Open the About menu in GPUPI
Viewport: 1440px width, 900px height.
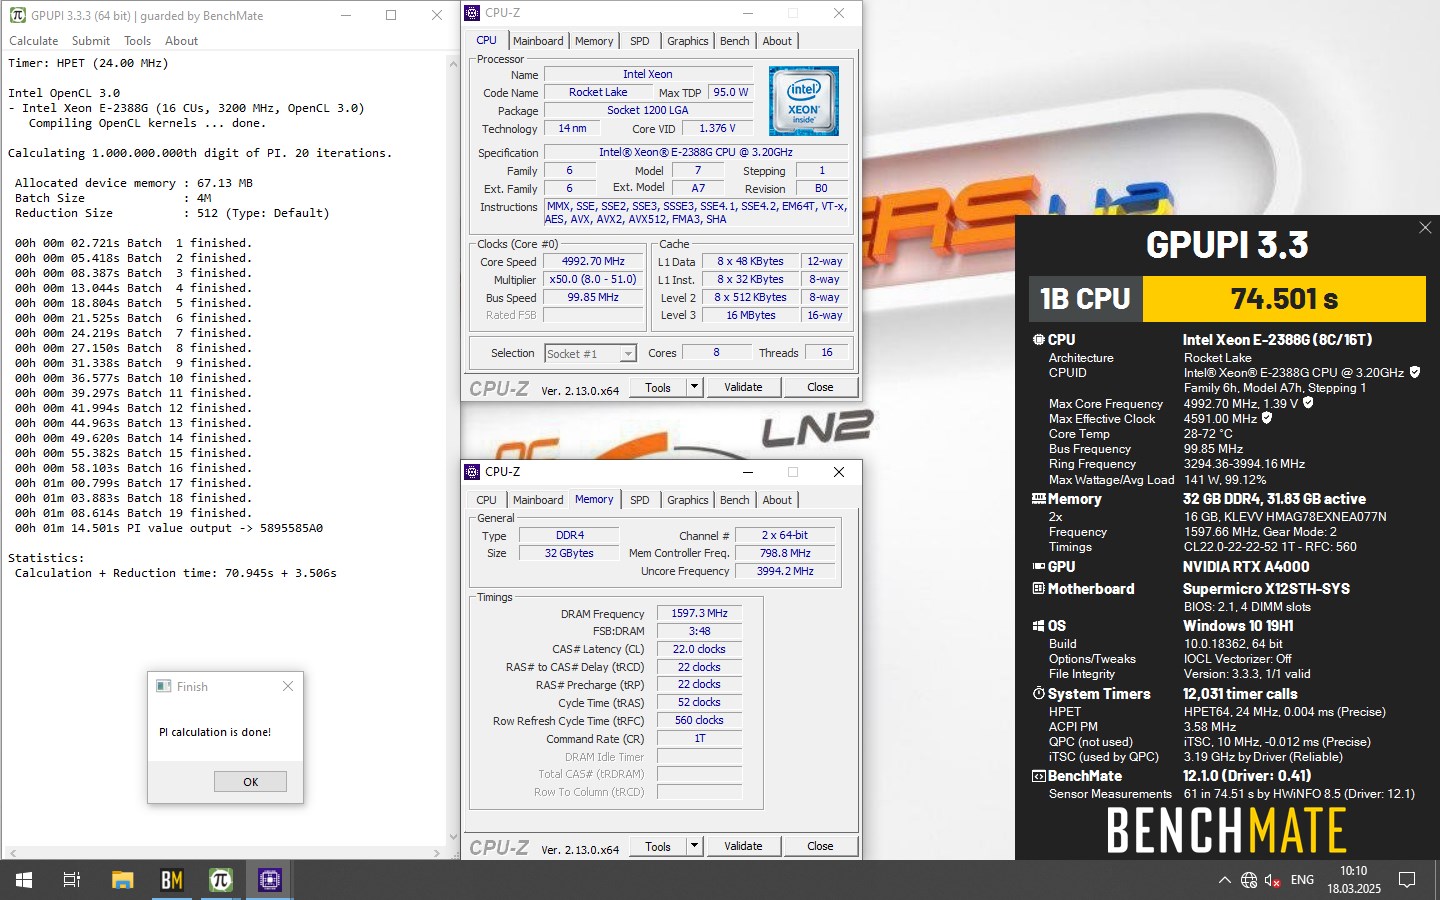tap(182, 41)
